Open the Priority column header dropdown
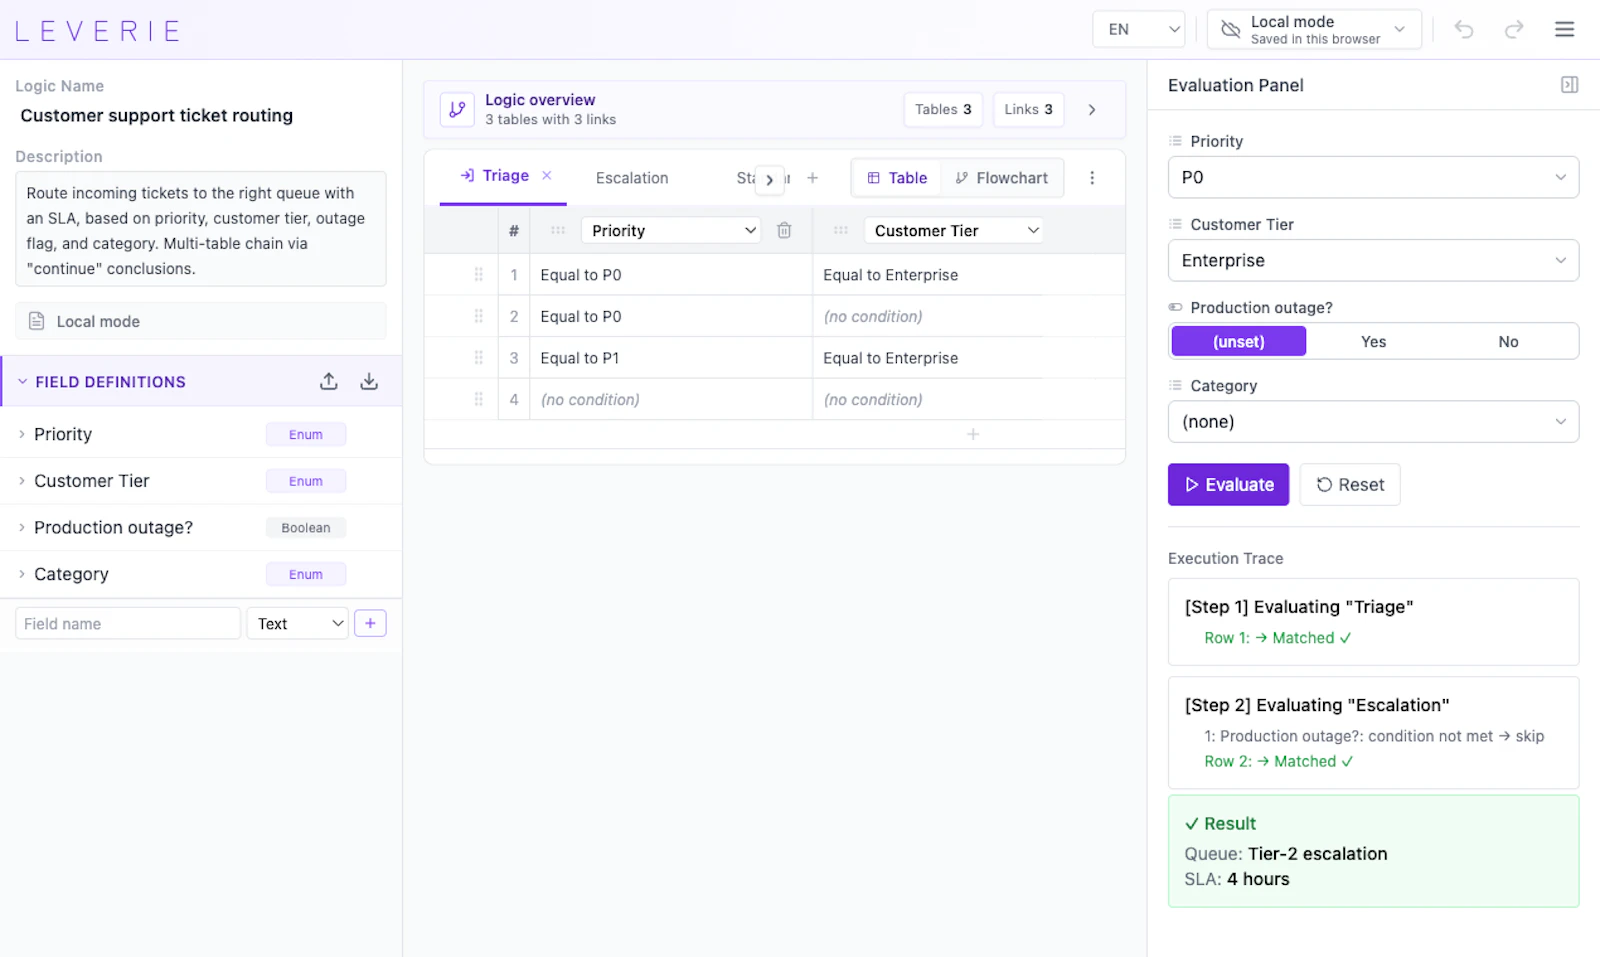Image resolution: width=1600 pixels, height=957 pixels. coord(671,230)
